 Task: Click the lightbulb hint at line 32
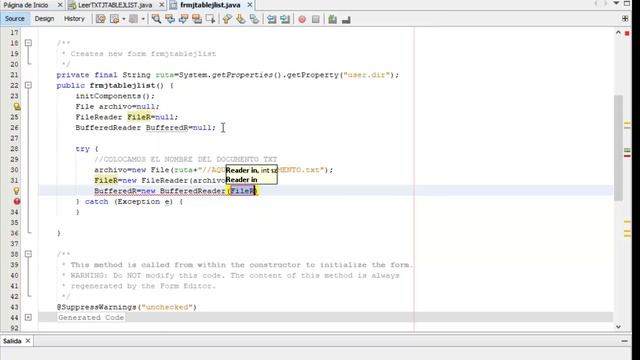click(16, 191)
